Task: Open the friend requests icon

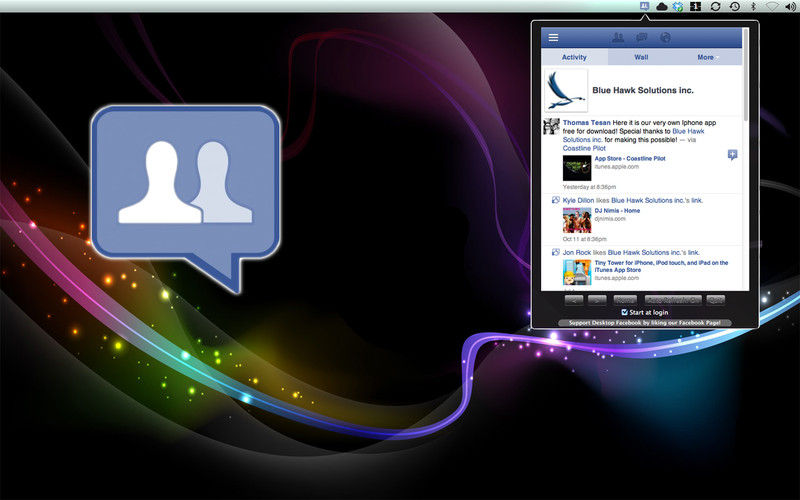Action: tap(618, 37)
